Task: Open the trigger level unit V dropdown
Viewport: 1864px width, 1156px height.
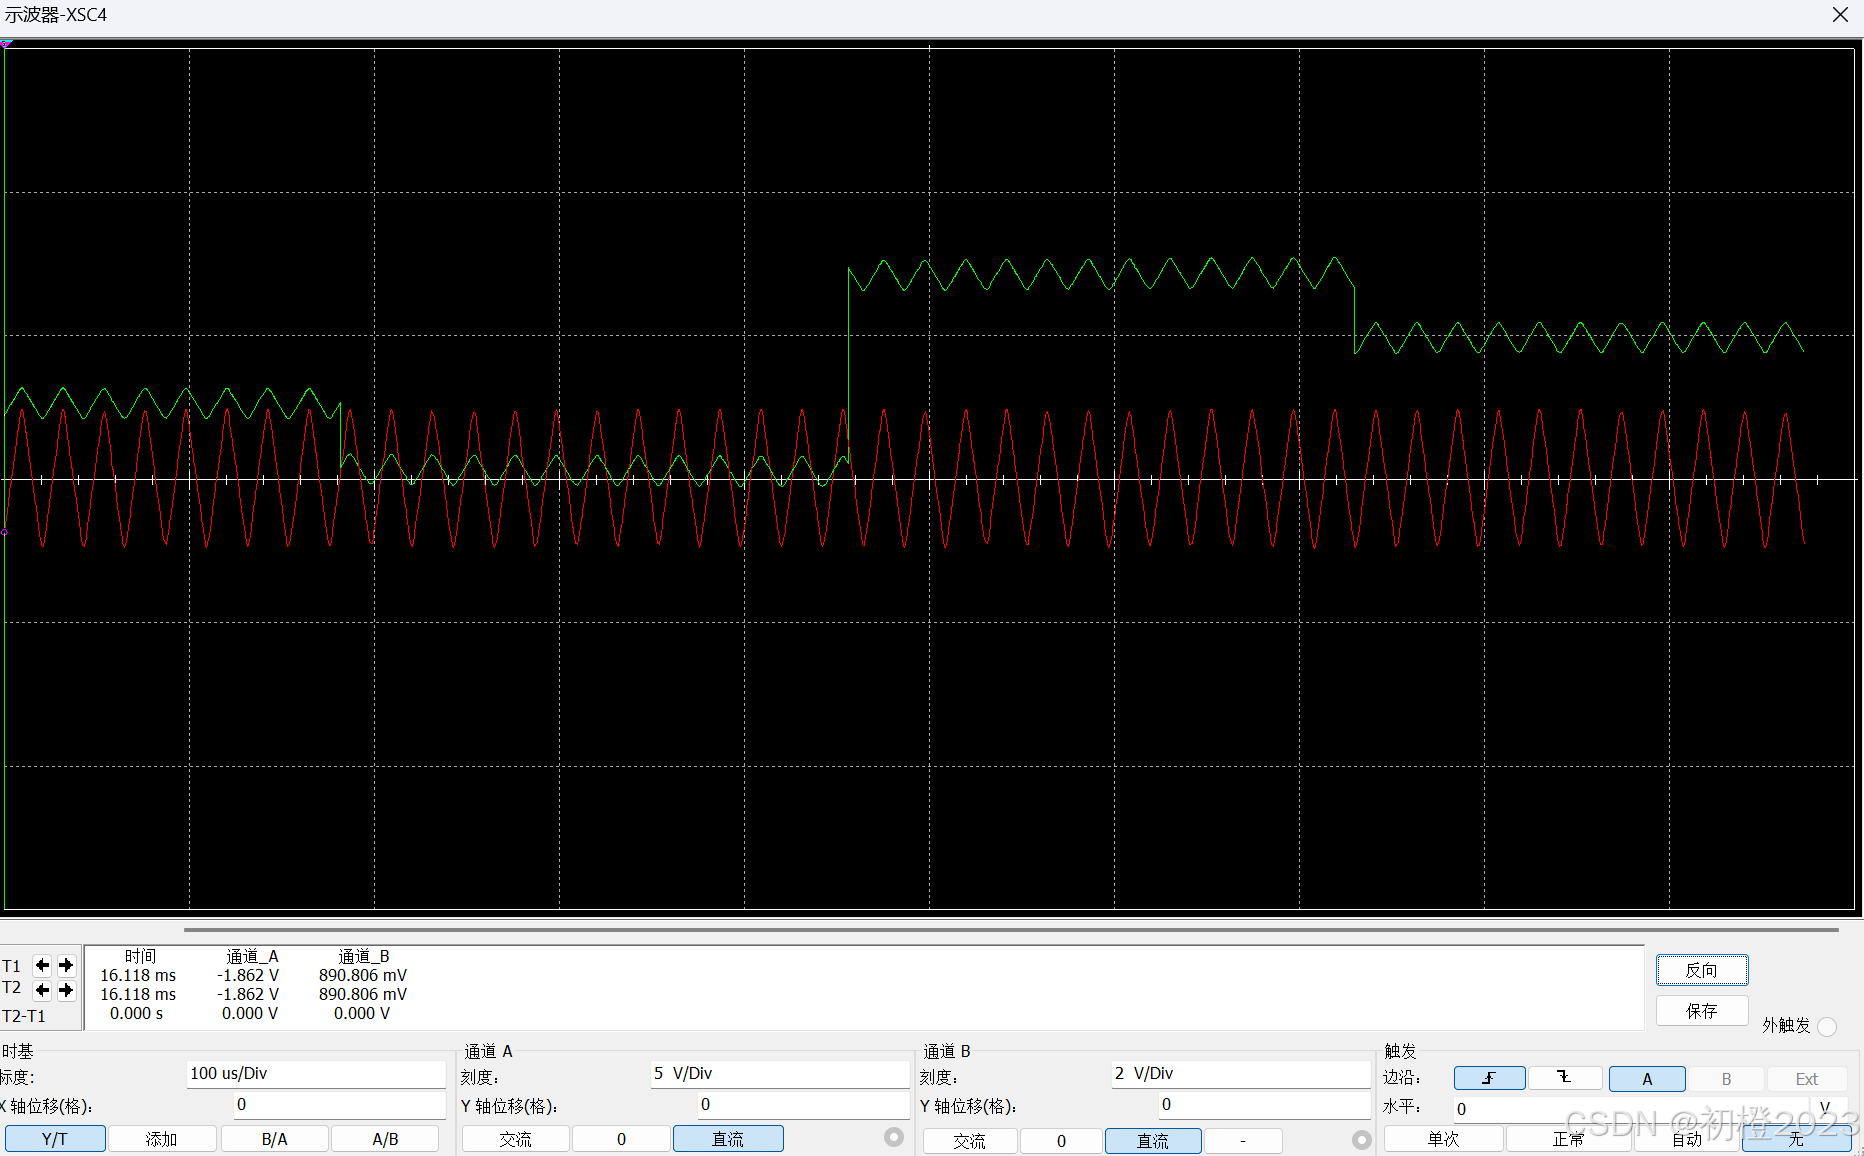Action: pos(1828,1108)
